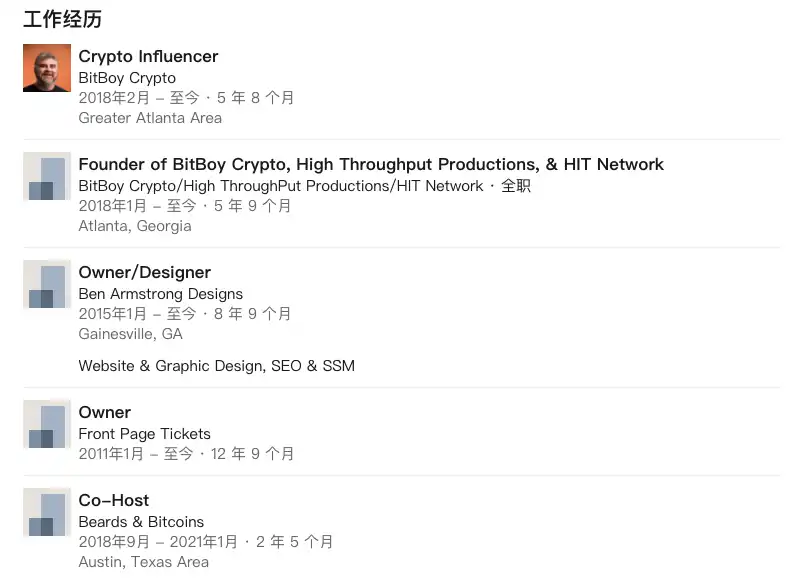Click the Website & Graphic Design description text
This screenshot has width=797, height=581.
(x=217, y=366)
